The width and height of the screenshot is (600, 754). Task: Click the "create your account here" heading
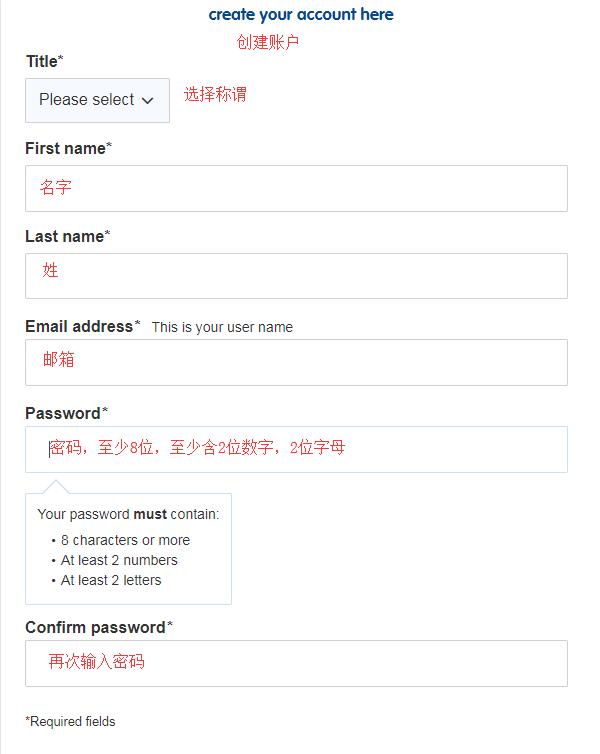coord(301,15)
